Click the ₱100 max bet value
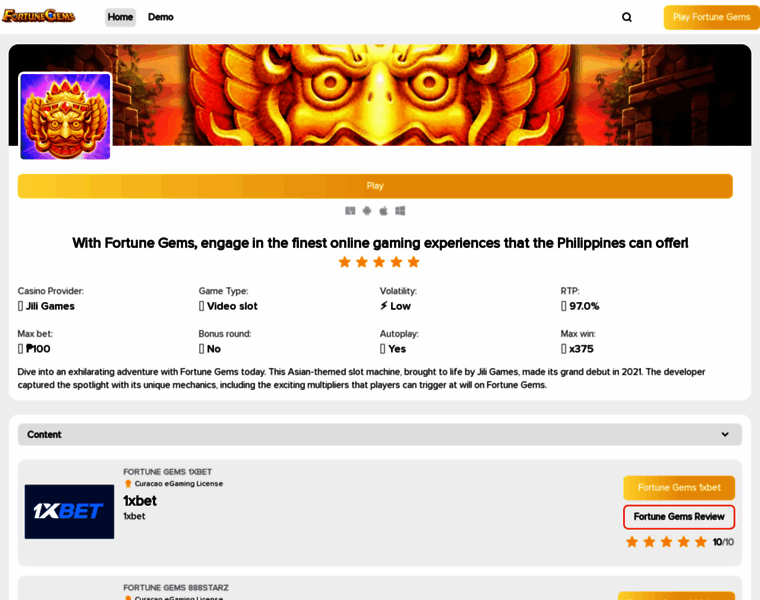760x600 pixels. point(38,349)
